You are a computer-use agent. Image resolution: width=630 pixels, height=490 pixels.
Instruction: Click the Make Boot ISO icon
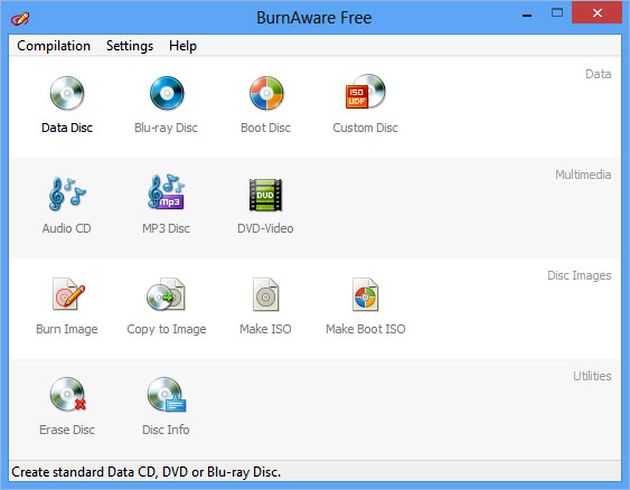pos(365,294)
